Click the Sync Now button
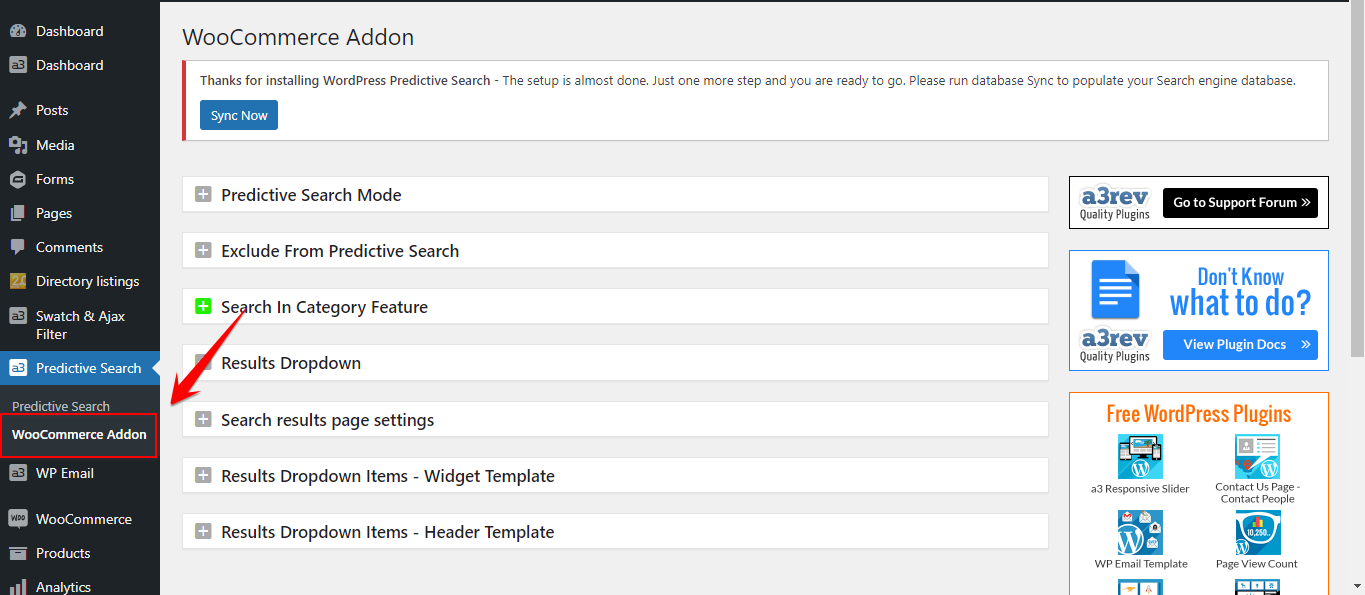Screen dimensions: 1365x595 (239, 115)
